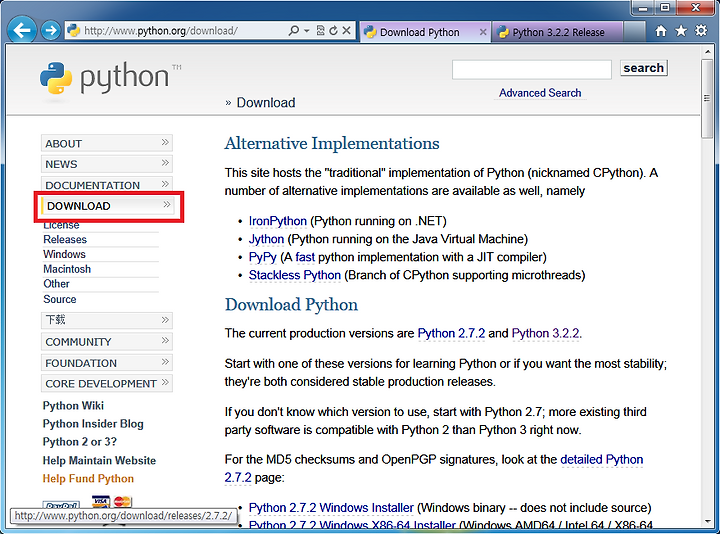The height and width of the screenshot is (534, 720).
Task: Switch to the Download Python tab
Action: pyautogui.click(x=419, y=32)
